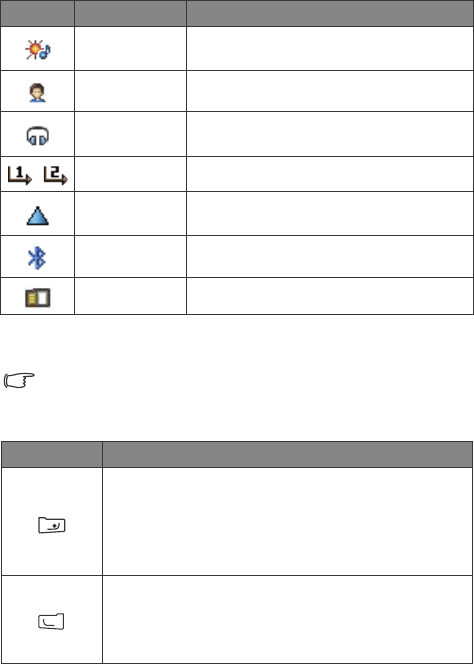Click the end key icon
This screenshot has width=474, height=664.
point(51,621)
